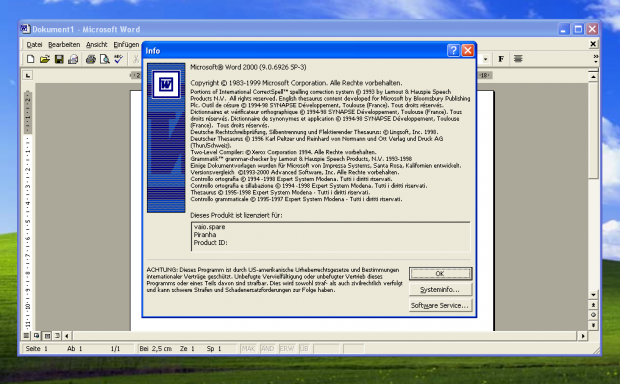Image resolution: width=620 pixels, height=384 pixels.
Task: Close document with menu bar X
Action: pyautogui.click(x=593, y=44)
